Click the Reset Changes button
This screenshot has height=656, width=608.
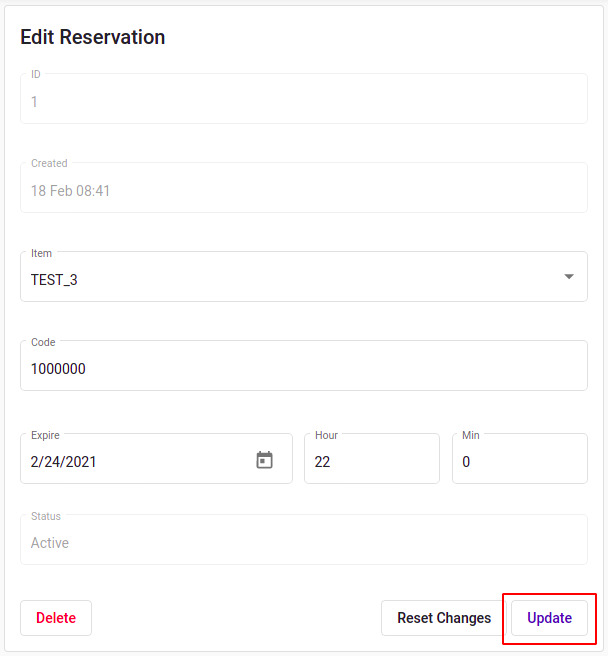tap(444, 618)
